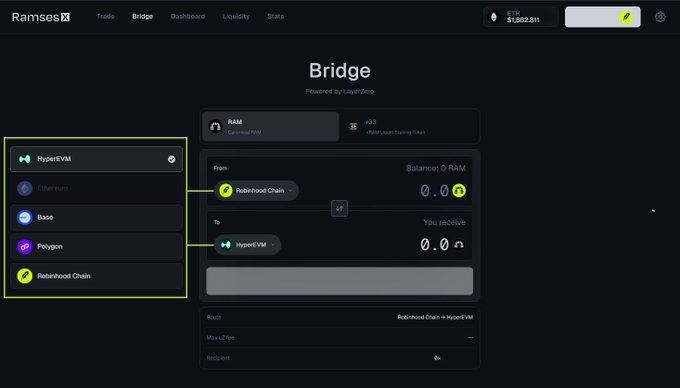Viewport: 680px width, 388px height.
Task: Click Robinhood Chain logo in list
Action: pyautogui.click(x=25, y=276)
